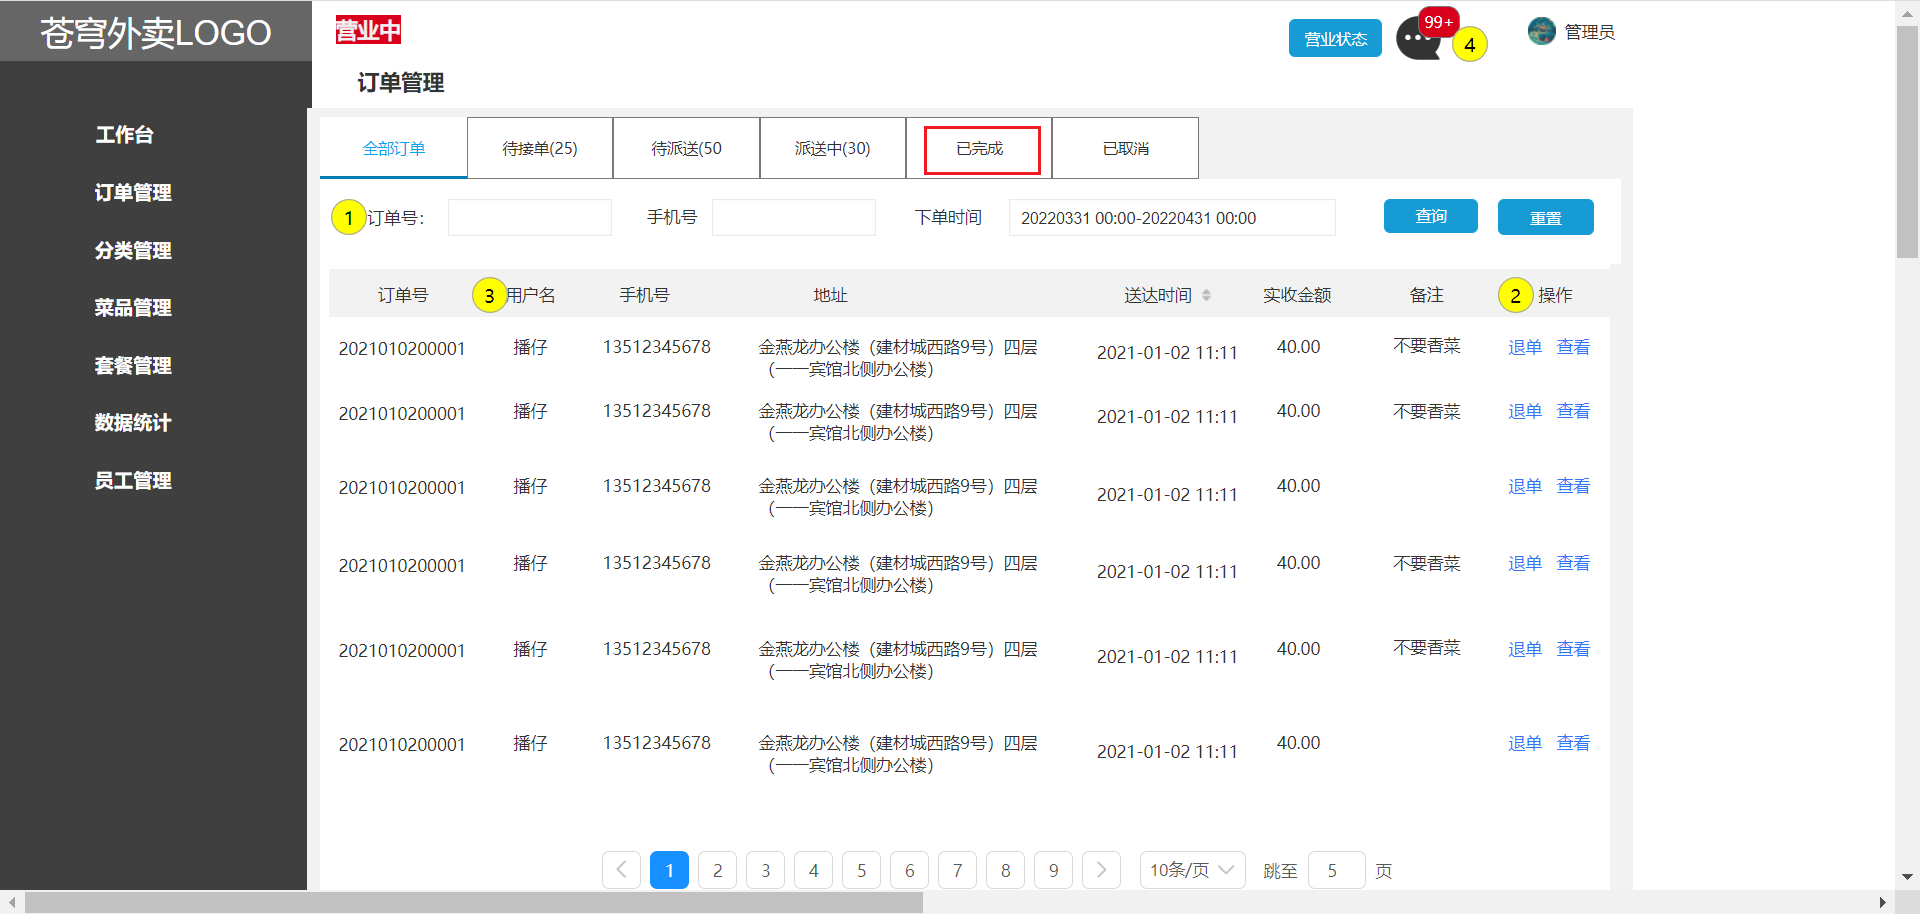The width and height of the screenshot is (1920, 914).
Task: Click the 重置 reset button
Action: click(x=1545, y=217)
